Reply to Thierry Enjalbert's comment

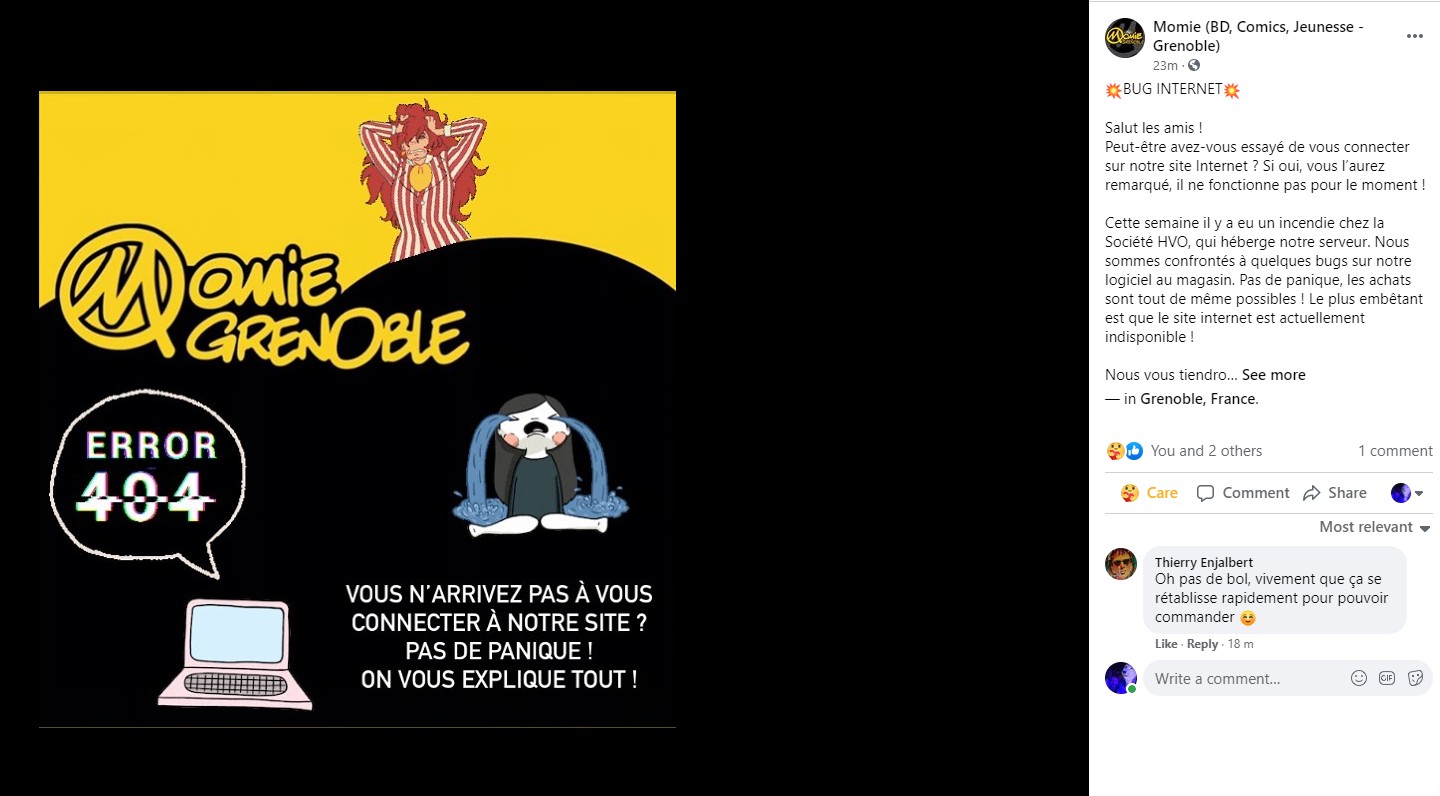1202,644
